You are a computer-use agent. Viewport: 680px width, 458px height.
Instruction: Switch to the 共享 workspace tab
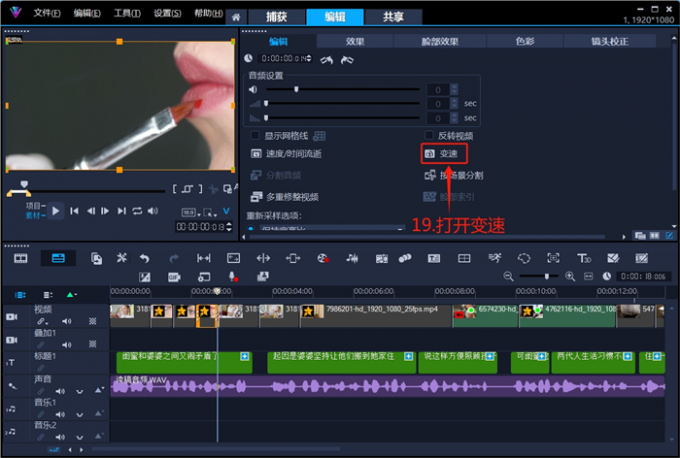coord(393,17)
